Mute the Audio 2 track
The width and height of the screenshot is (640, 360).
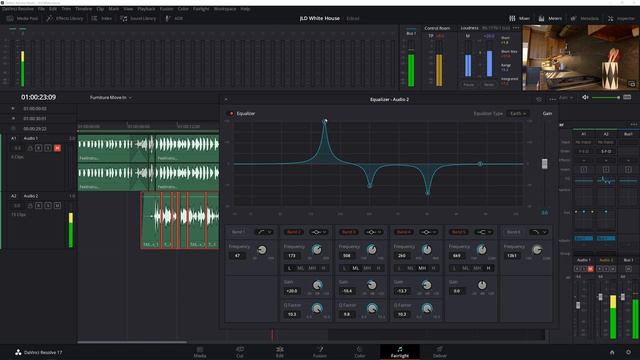(x=57, y=205)
